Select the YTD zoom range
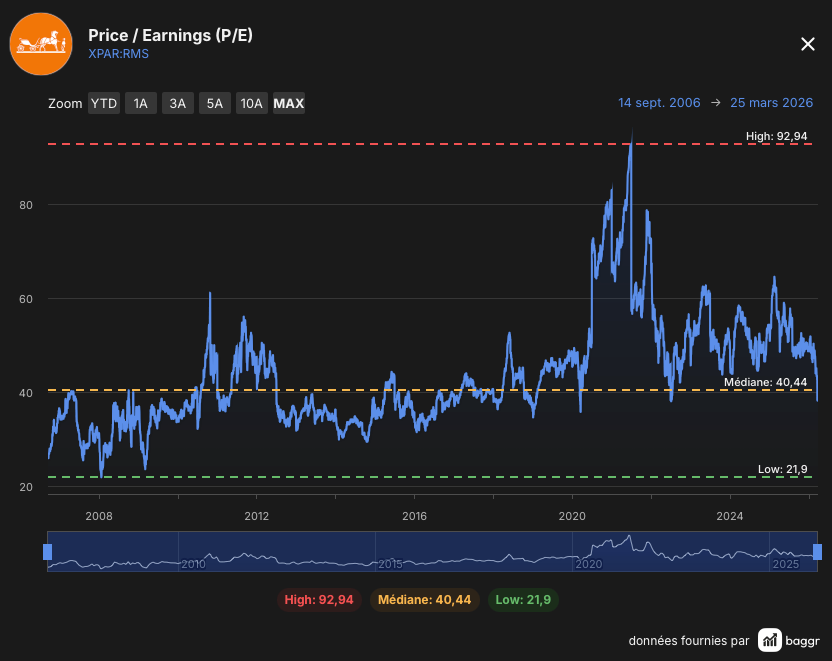Viewport: 832px width, 661px height. click(104, 103)
